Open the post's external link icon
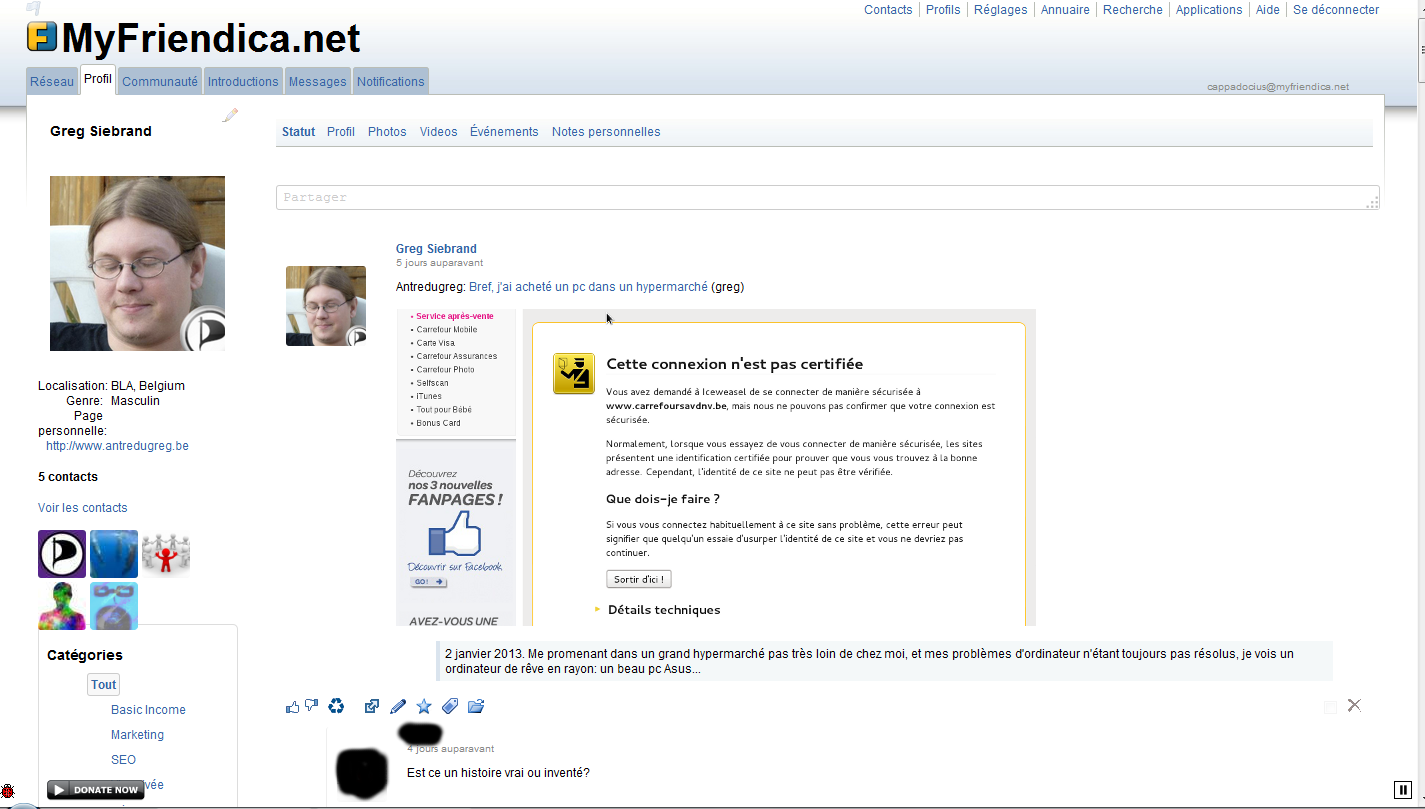1425x809 pixels. 372,706
